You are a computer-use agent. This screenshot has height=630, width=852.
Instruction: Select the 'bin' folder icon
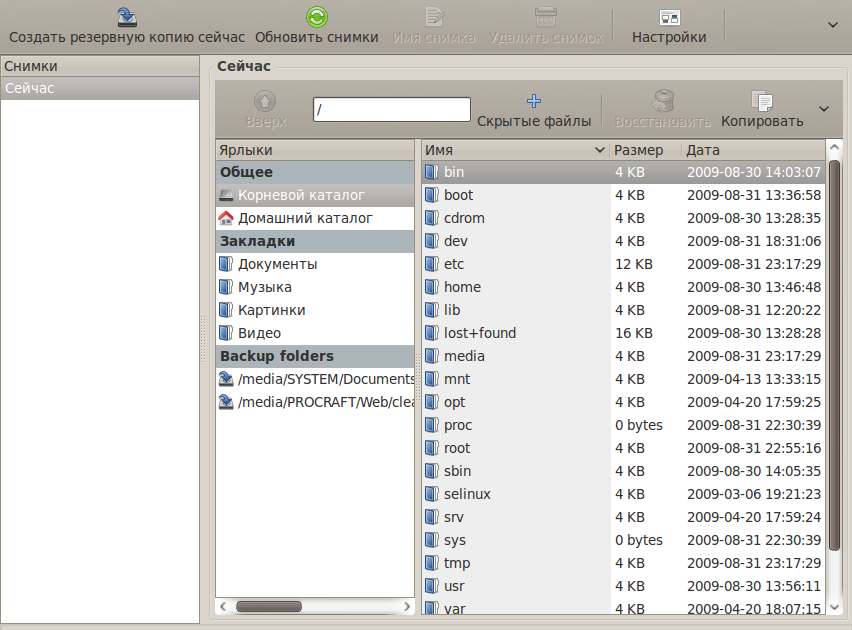pyautogui.click(x=431, y=172)
